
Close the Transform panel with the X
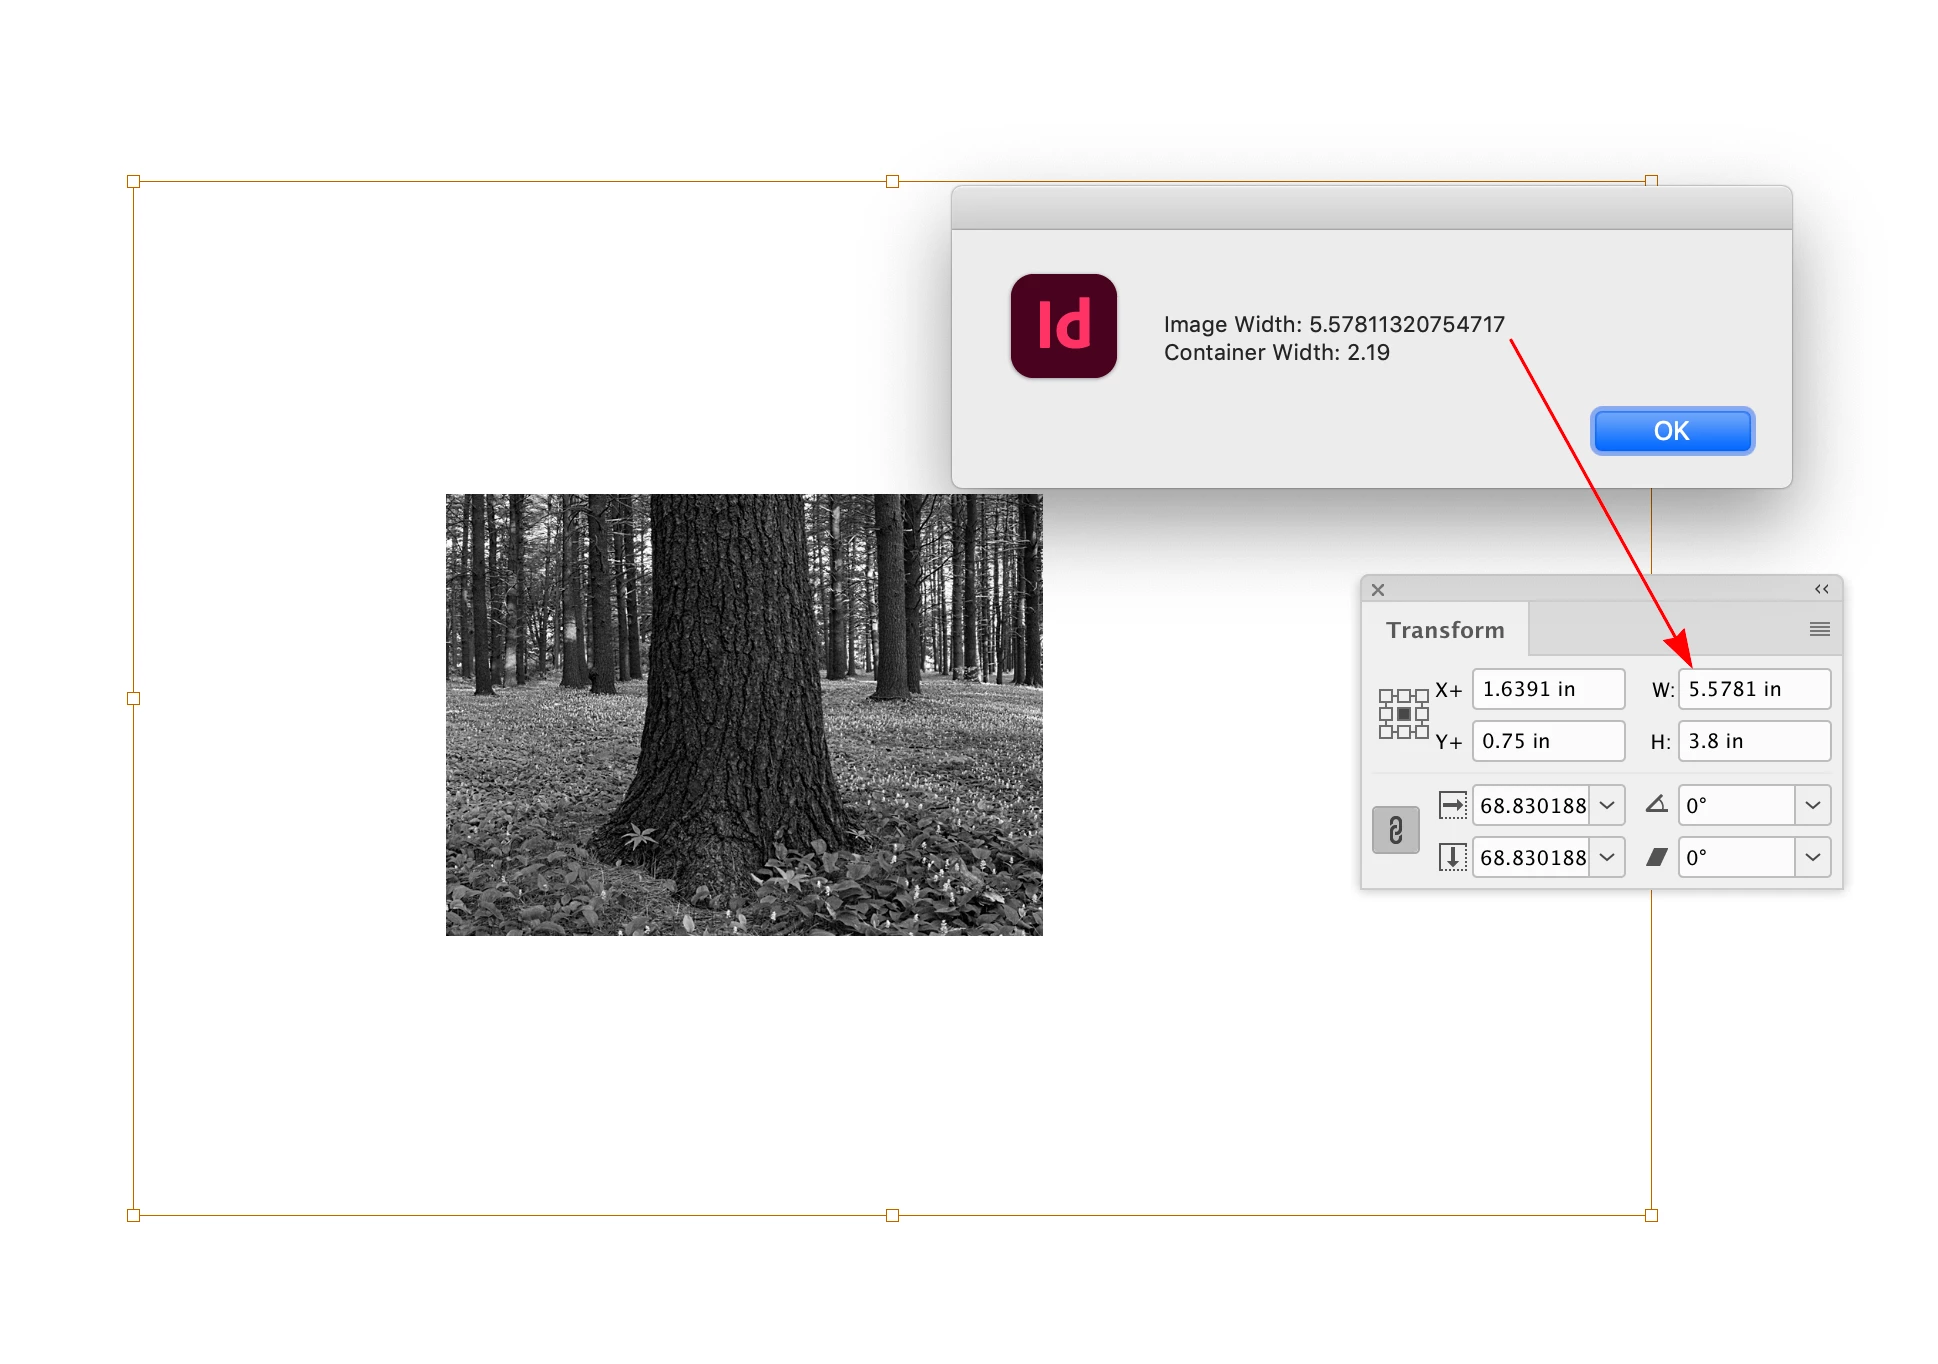1378,590
